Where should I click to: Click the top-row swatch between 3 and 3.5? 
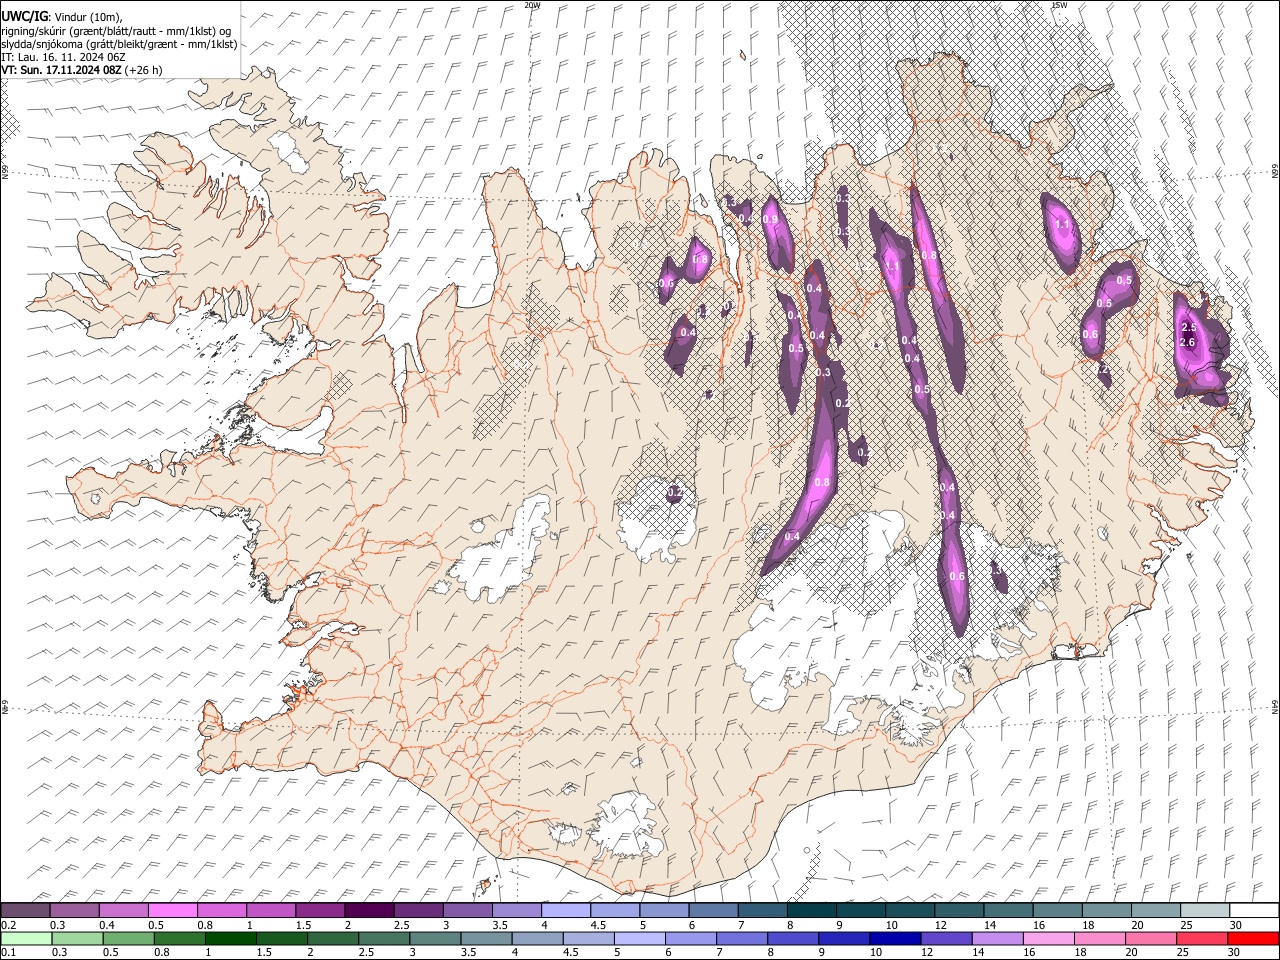(467, 910)
